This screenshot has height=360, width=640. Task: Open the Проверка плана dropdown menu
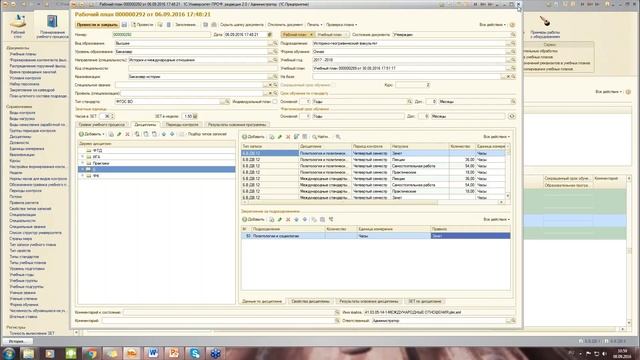(x=342, y=25)
